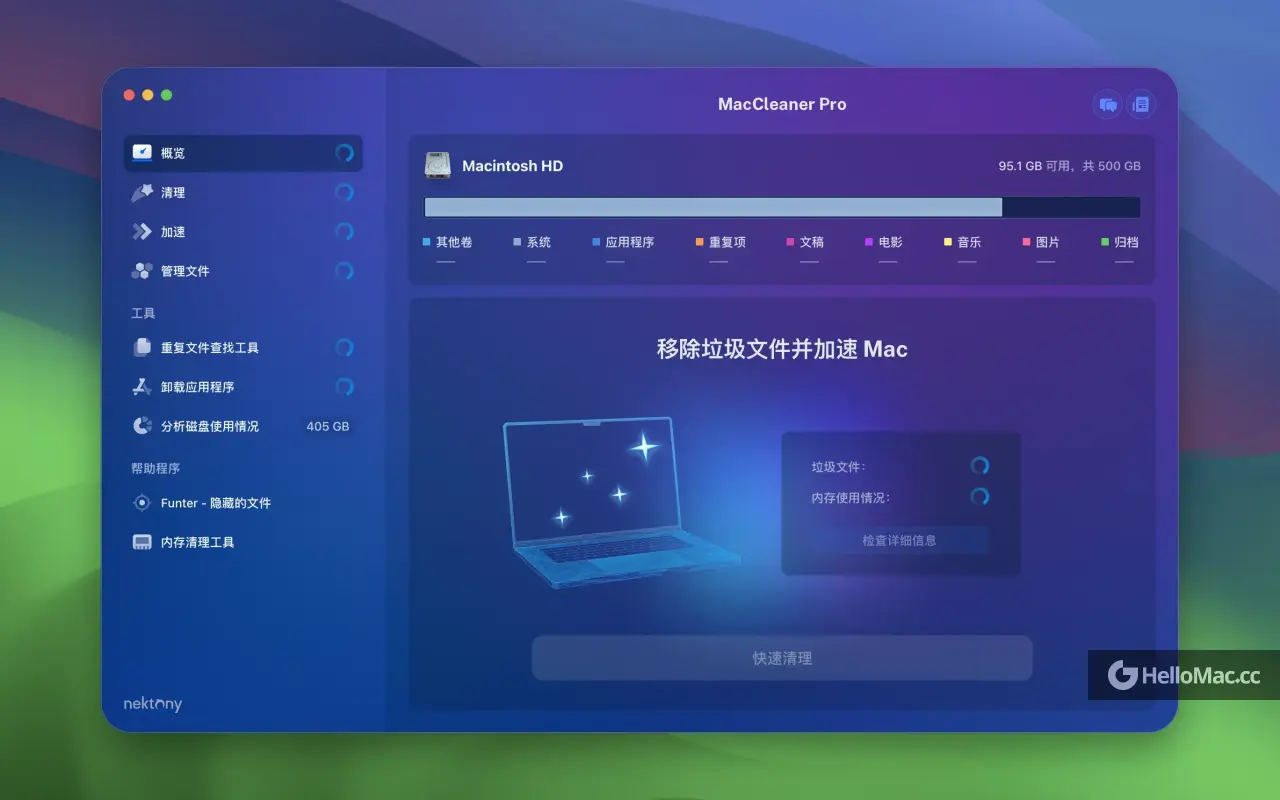Open the news list icon in header
The width and height of the screenshot is (1280, 800).
1141,104
